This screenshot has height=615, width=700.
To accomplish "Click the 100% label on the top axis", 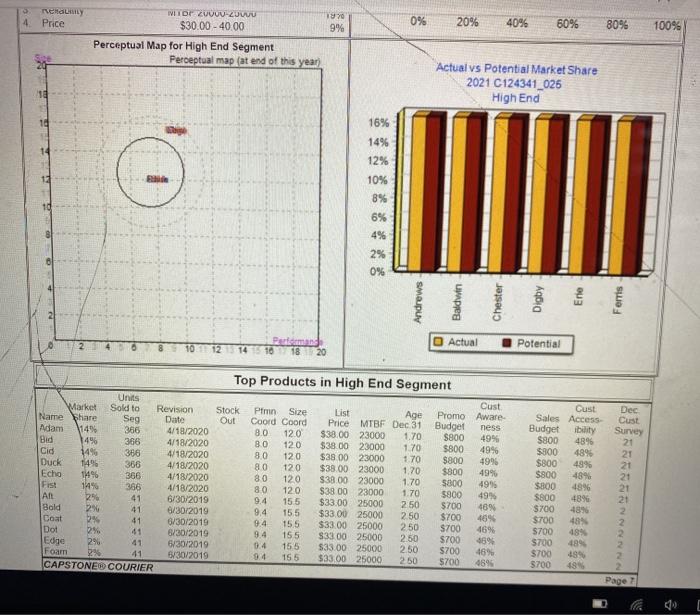I will tap(667, 25).
